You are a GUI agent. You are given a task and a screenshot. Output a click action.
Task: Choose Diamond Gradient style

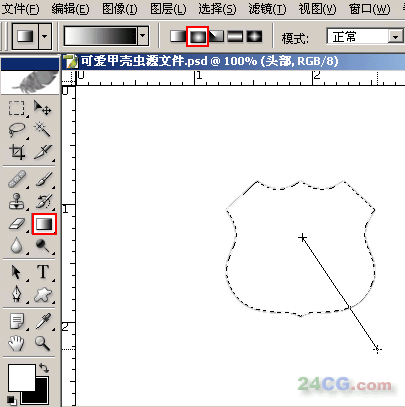point(254,36)
